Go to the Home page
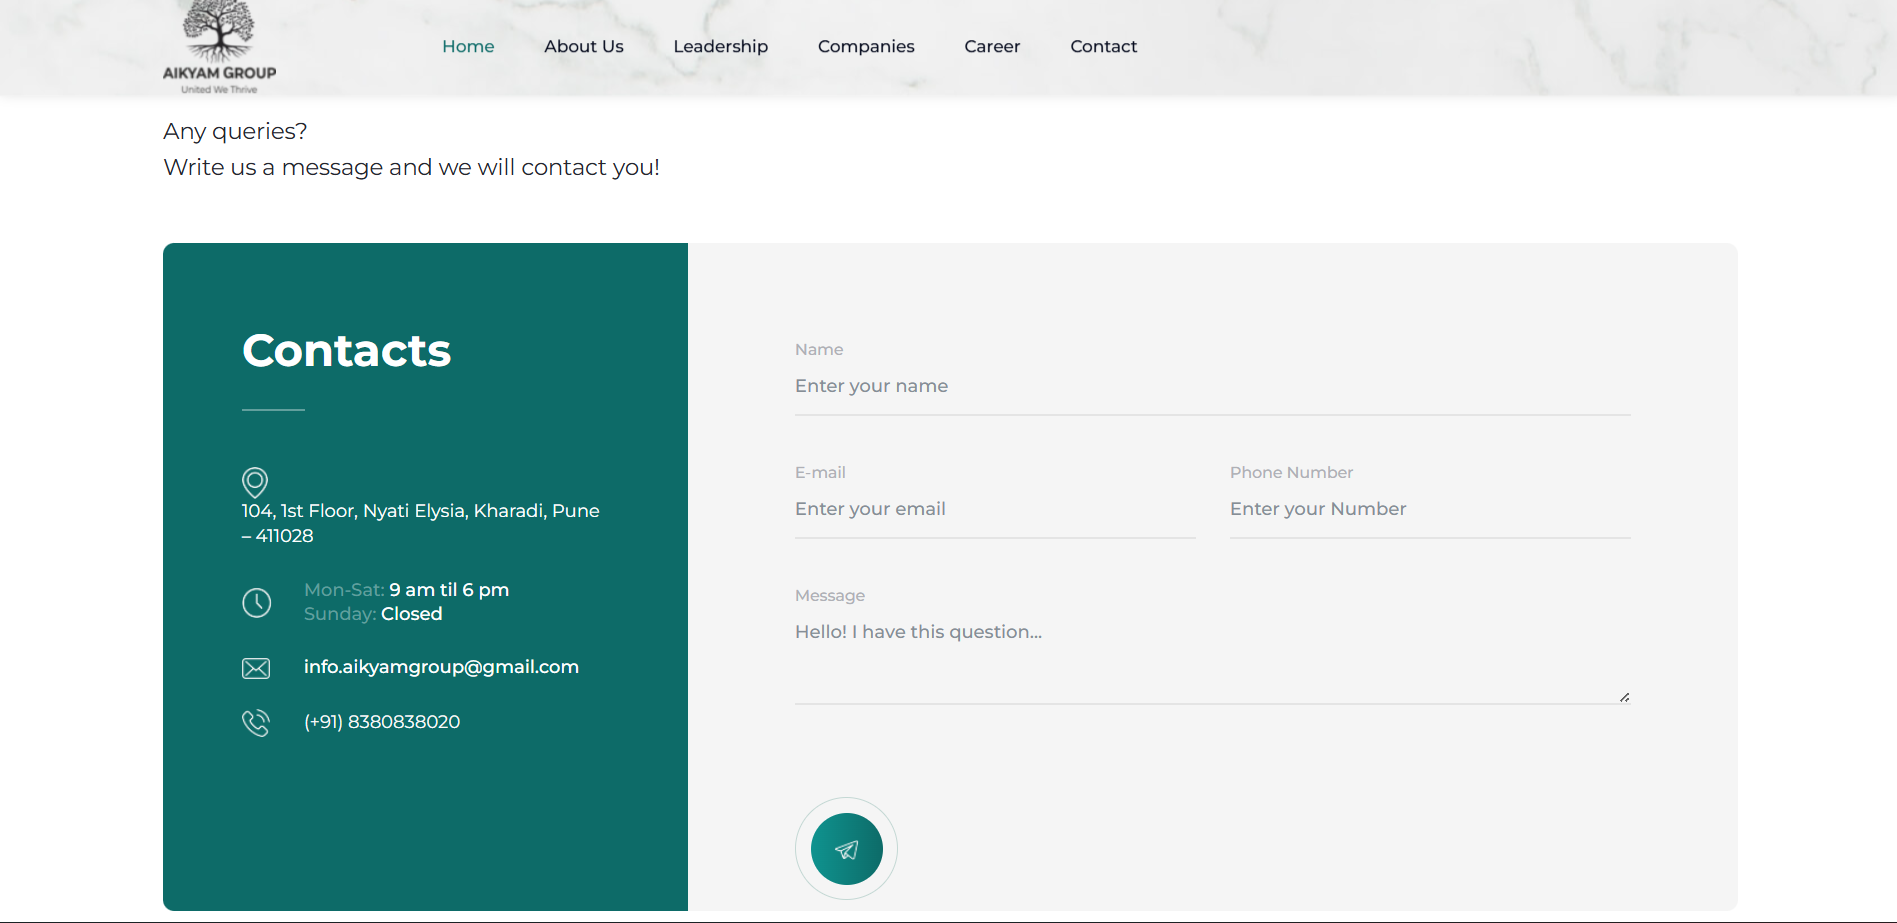1897x923 pixels. (x=468, y=46)
